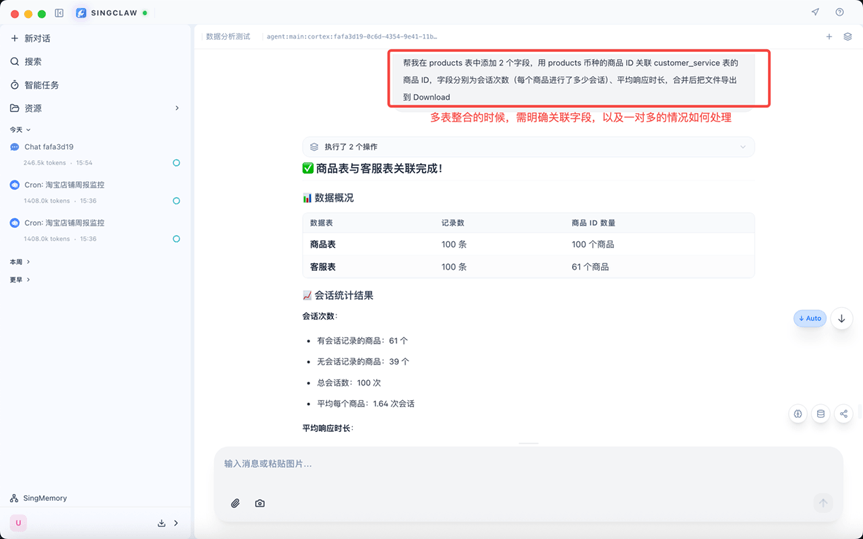
Task: Click the camera screenshot icon
Action: pyautogui.click(x=260, y=503)
